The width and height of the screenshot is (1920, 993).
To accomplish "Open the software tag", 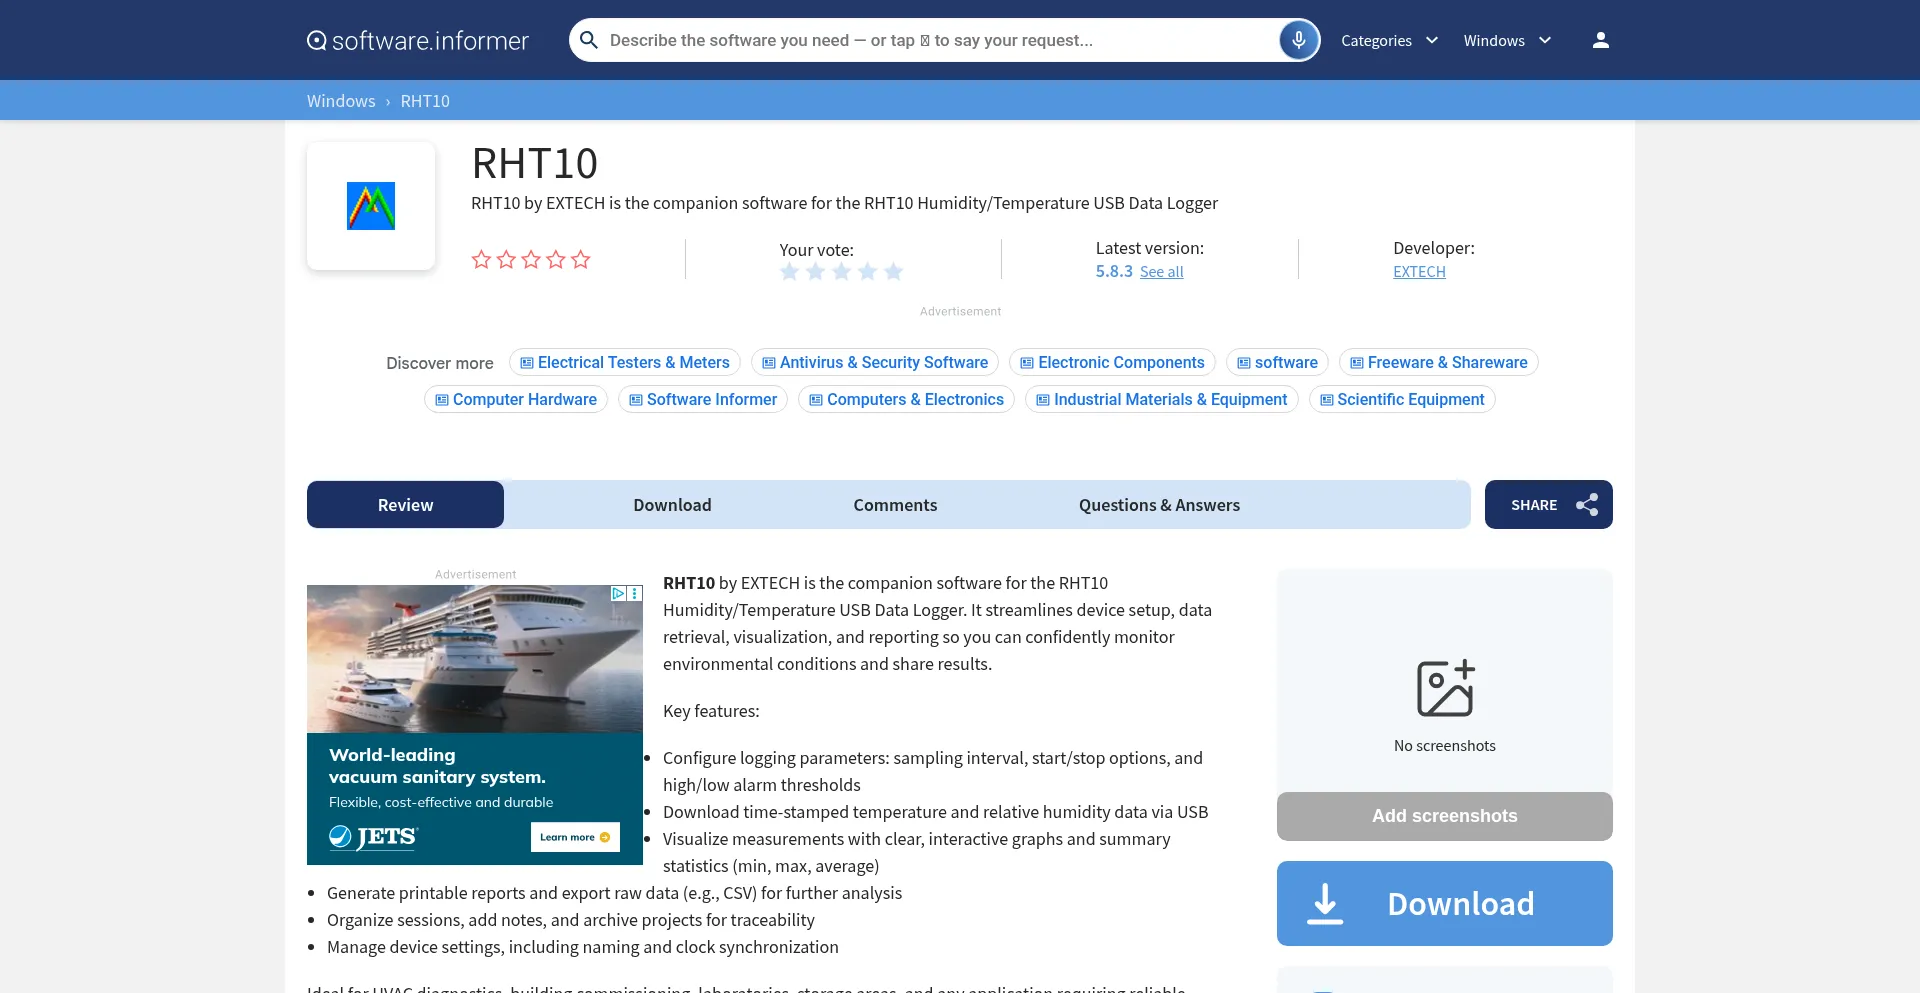I will coord(1277,362).
